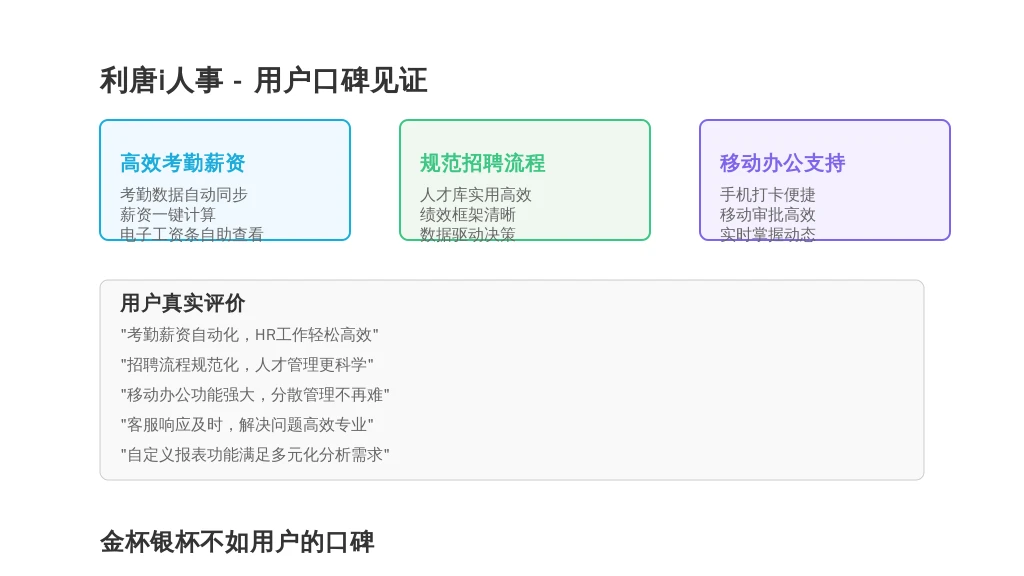Select the quote about 考勤薪资自动化
Viewport: 1024px width, 576px height.
click(249, 335)
